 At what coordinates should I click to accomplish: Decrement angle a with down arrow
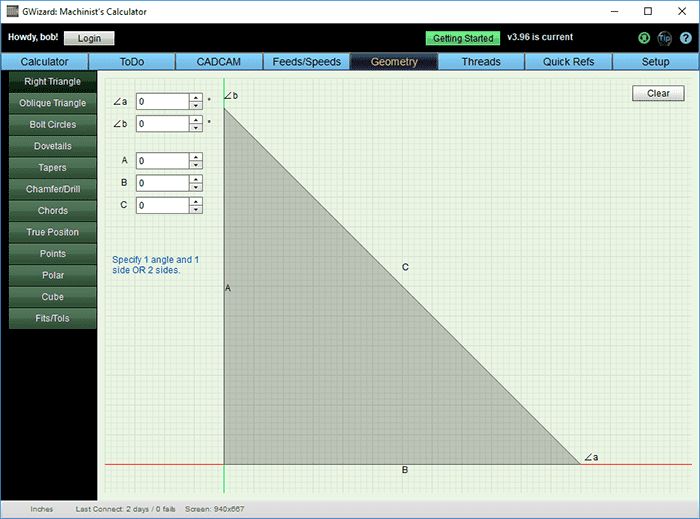tap(196, 105)
